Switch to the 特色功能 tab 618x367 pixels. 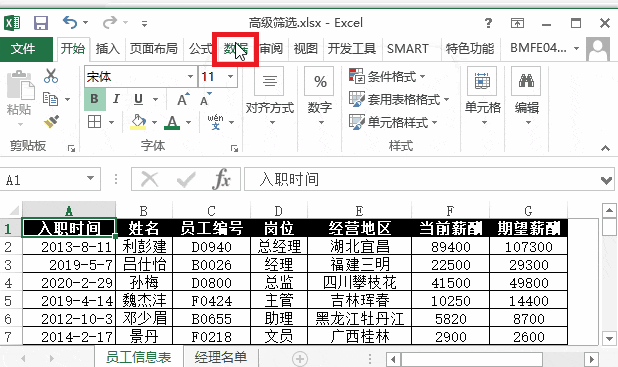point(469,49)
